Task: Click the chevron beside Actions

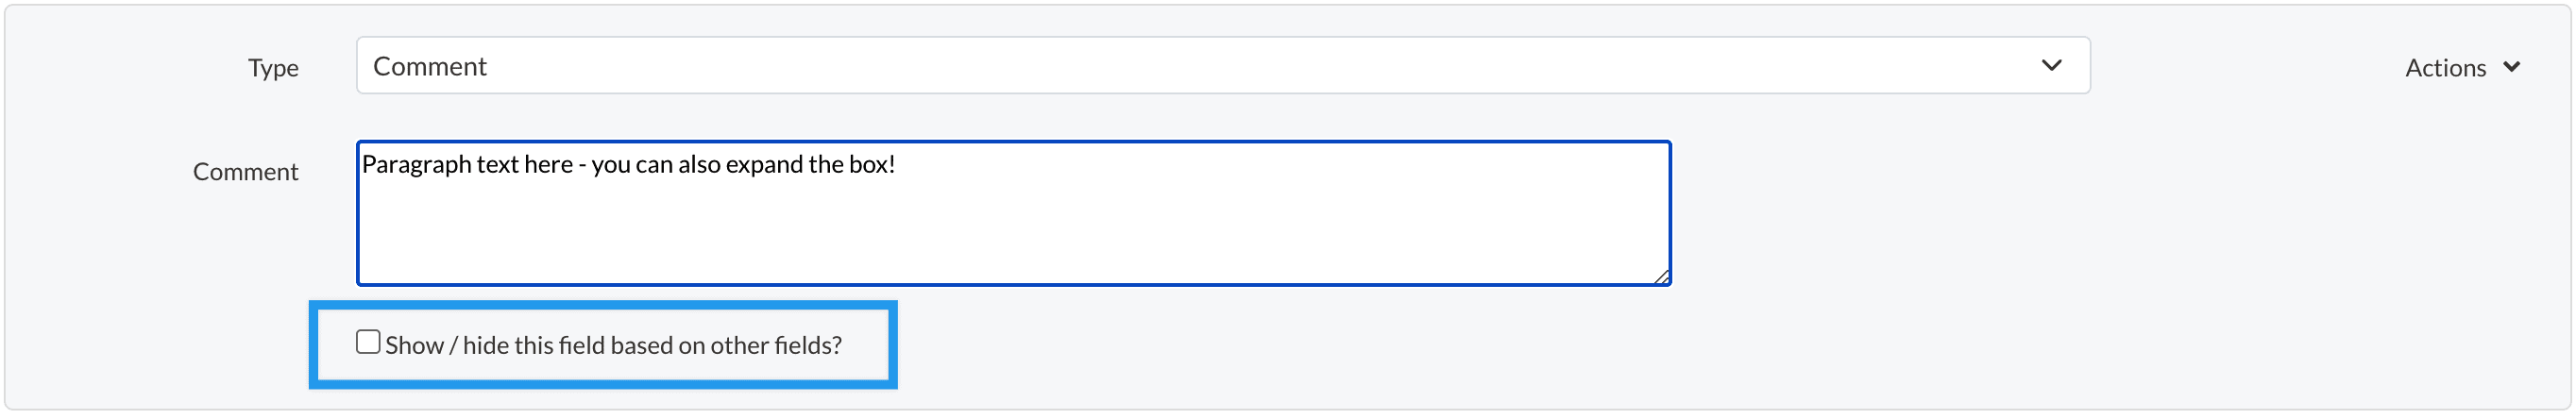Action: 2511,67
